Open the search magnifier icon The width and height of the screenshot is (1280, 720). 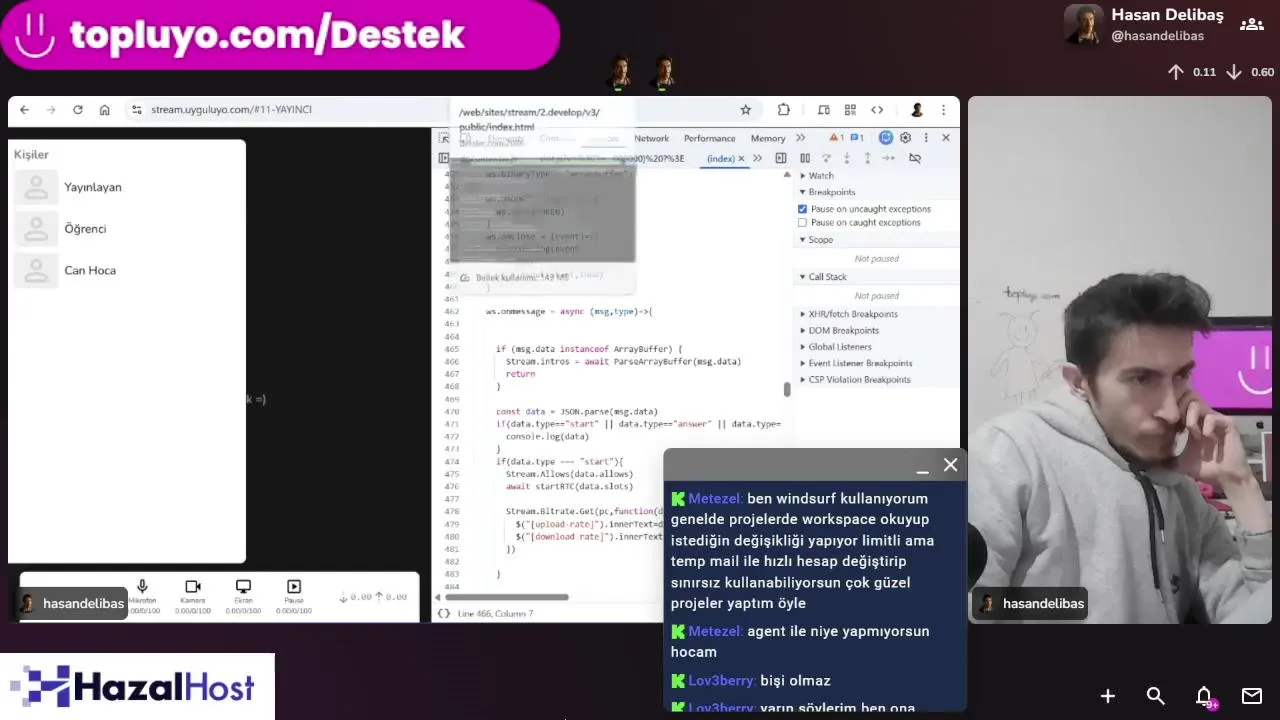click(x=1156, y=696)
